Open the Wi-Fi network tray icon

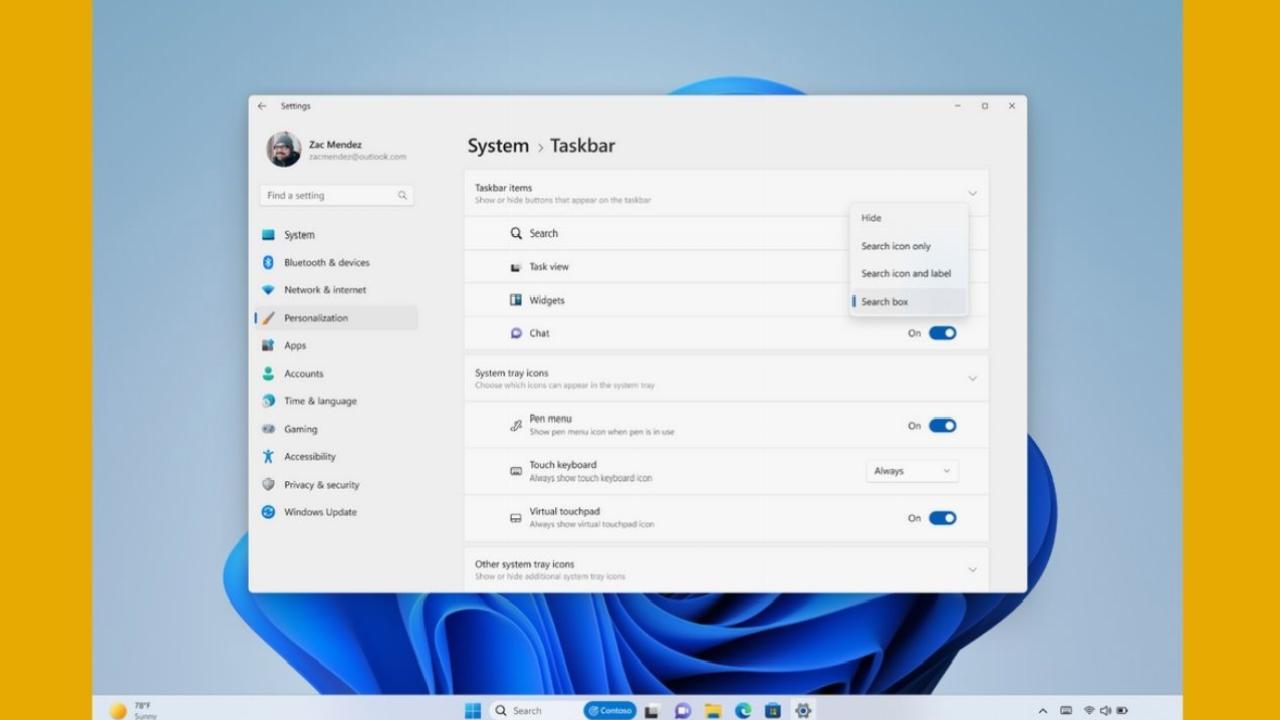[x=1089, y=711]
